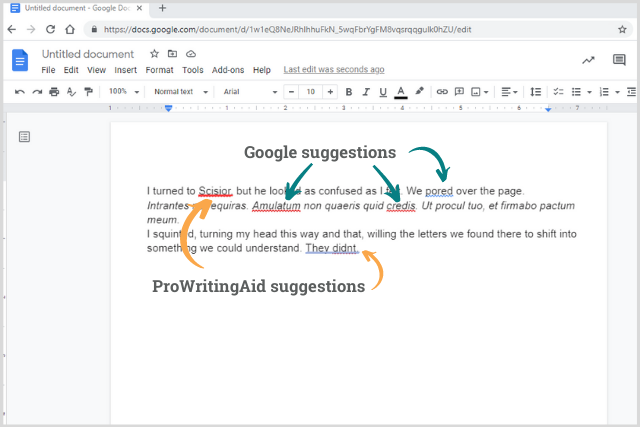Open the View menu

click(x=96, y=70)
